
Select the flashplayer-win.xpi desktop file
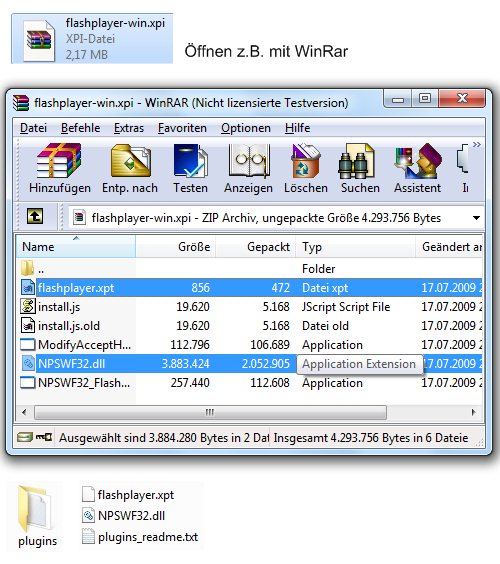(92, 39)
